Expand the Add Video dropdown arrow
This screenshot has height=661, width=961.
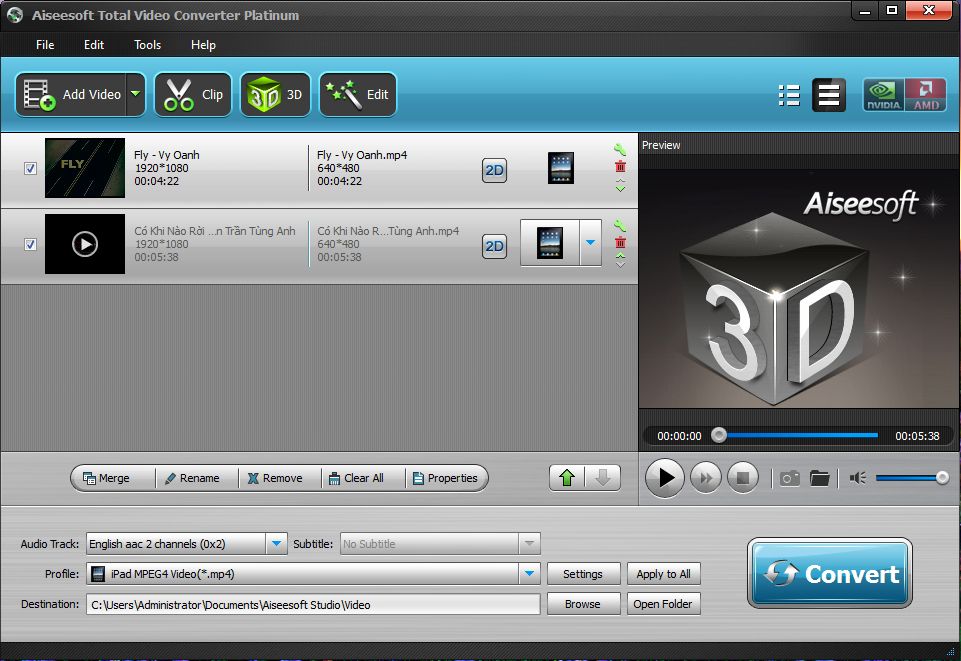(x=136, y=94)
